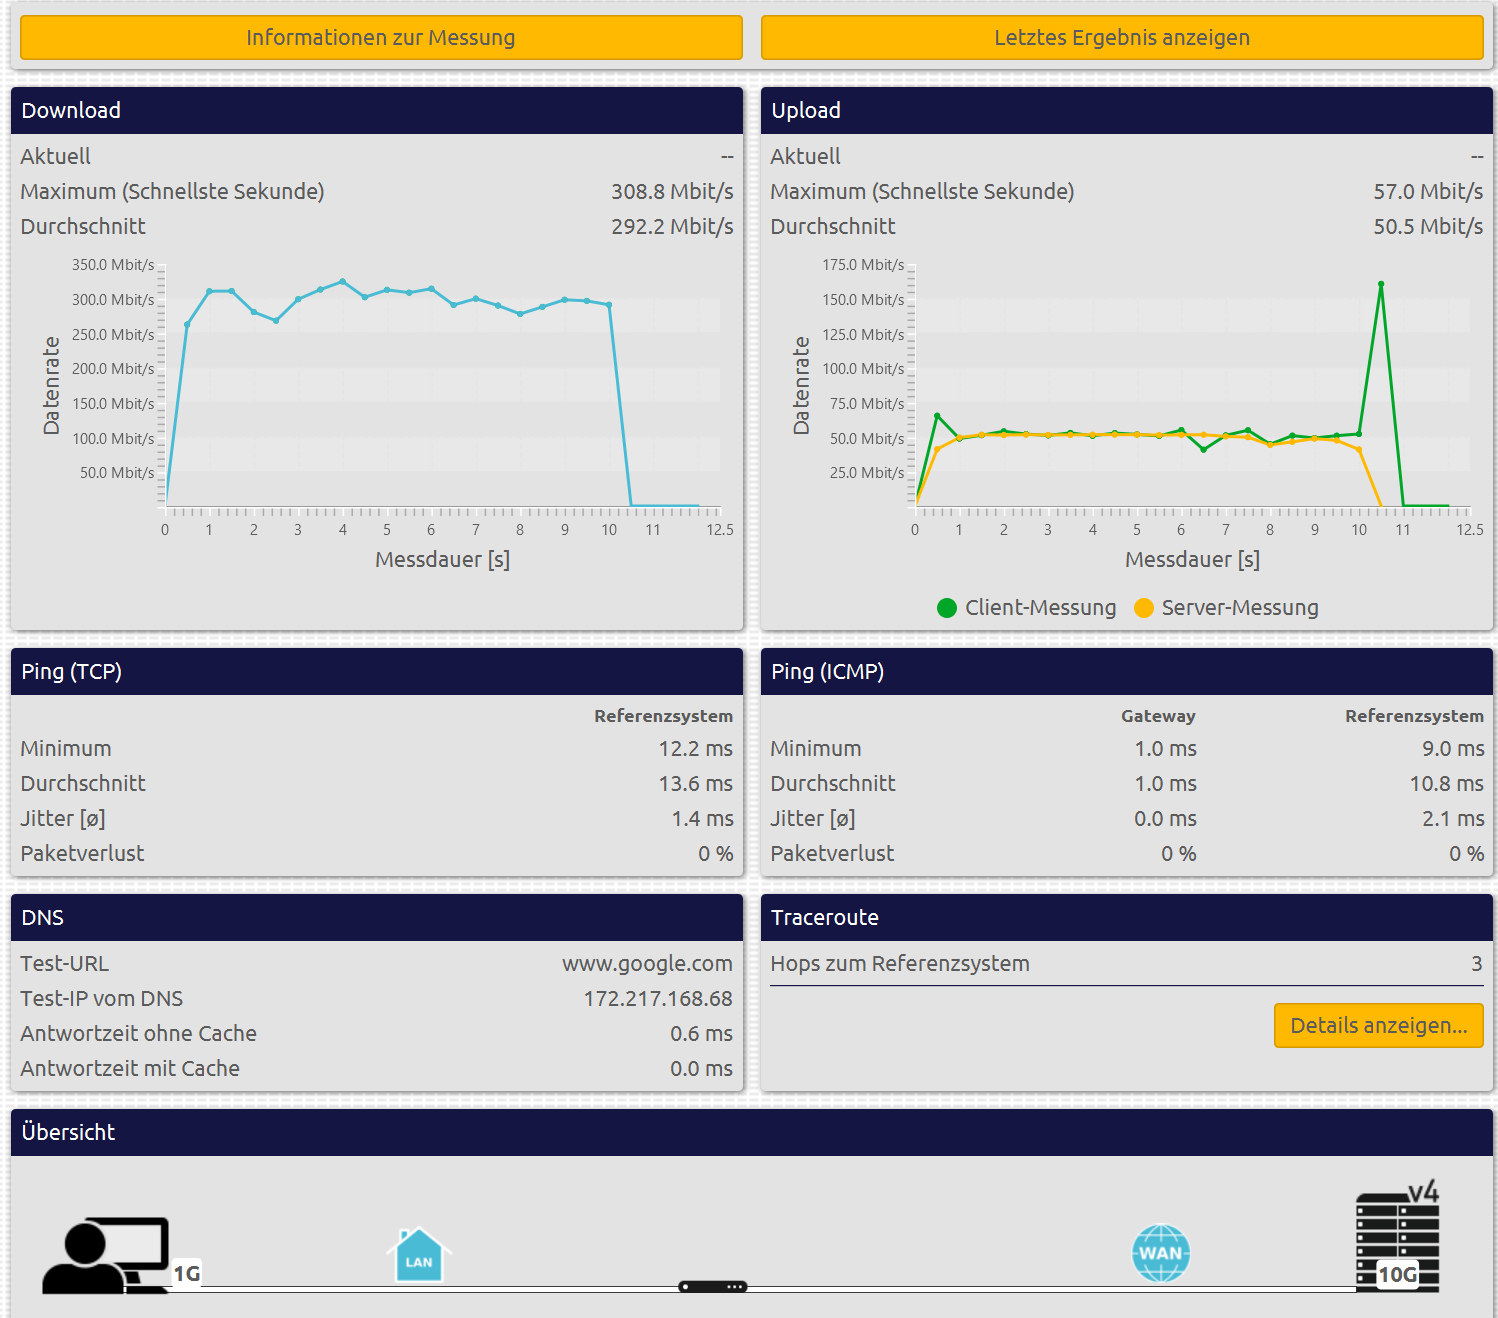This screenshot has height=1318, width=1498.
Task: Click the LAN house icon
Action: (x=419, y=1255)
